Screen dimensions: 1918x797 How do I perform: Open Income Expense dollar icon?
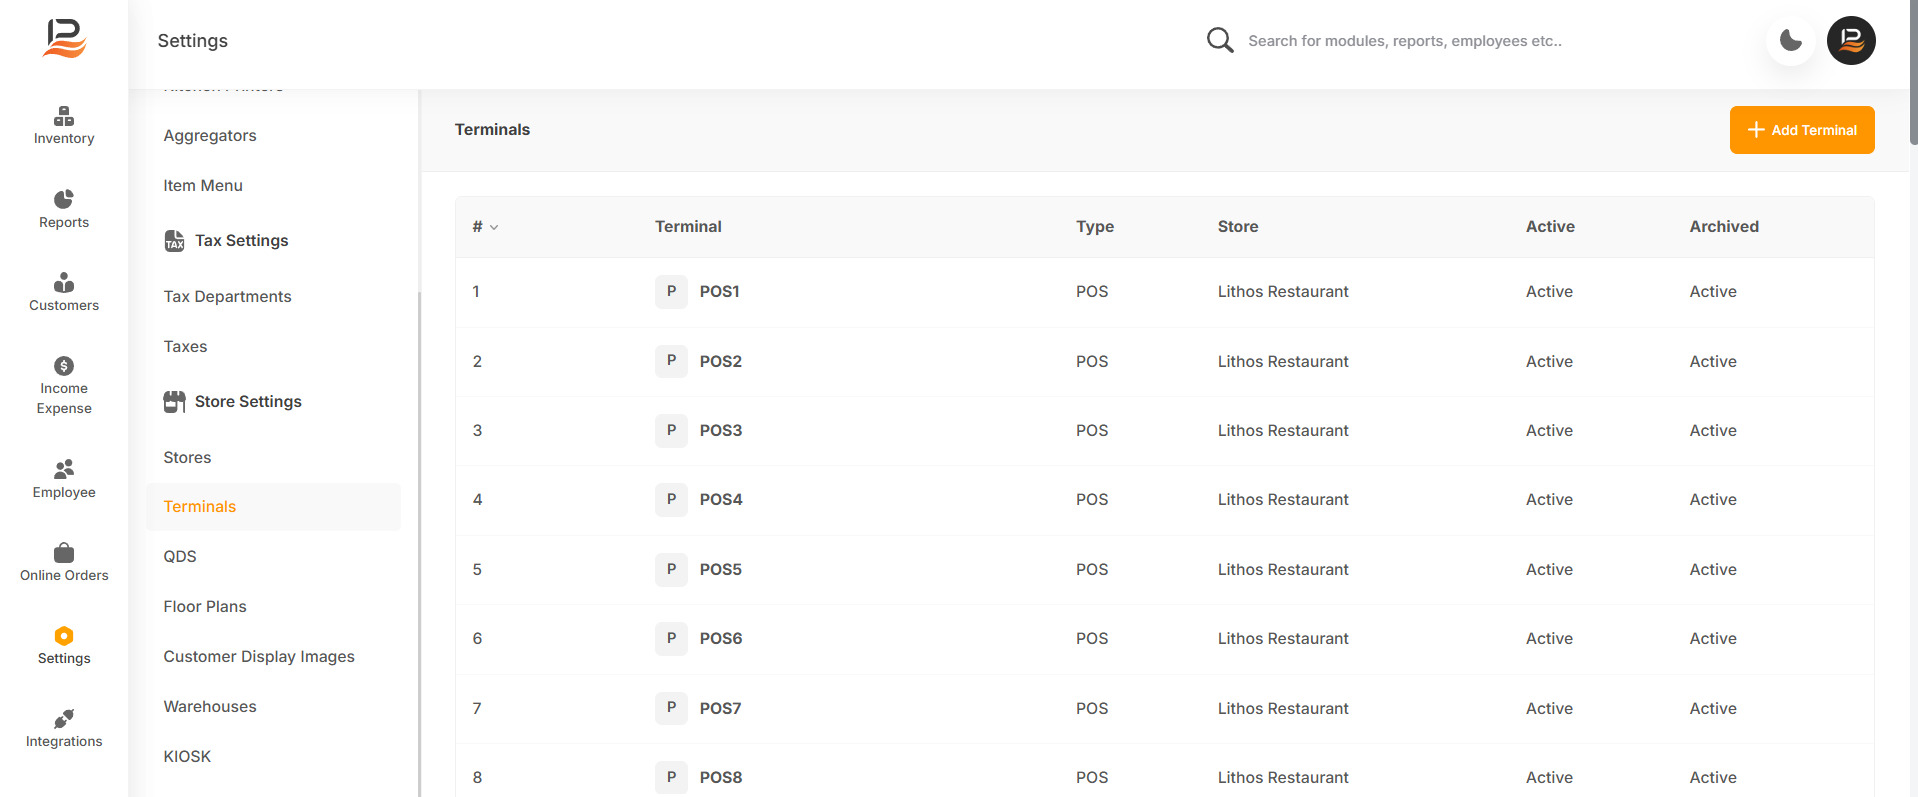(x=64, y=366)
